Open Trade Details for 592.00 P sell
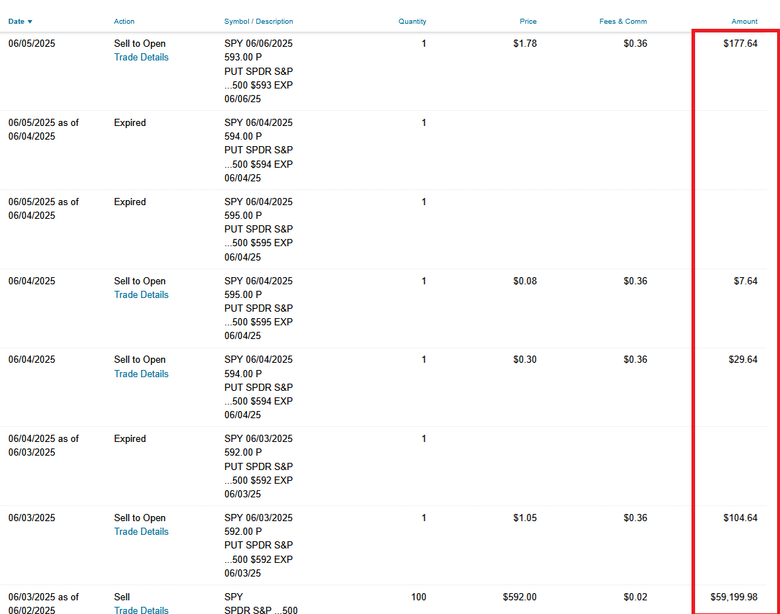The height and width of the screenshot is (614, 780). coord(141,531)
